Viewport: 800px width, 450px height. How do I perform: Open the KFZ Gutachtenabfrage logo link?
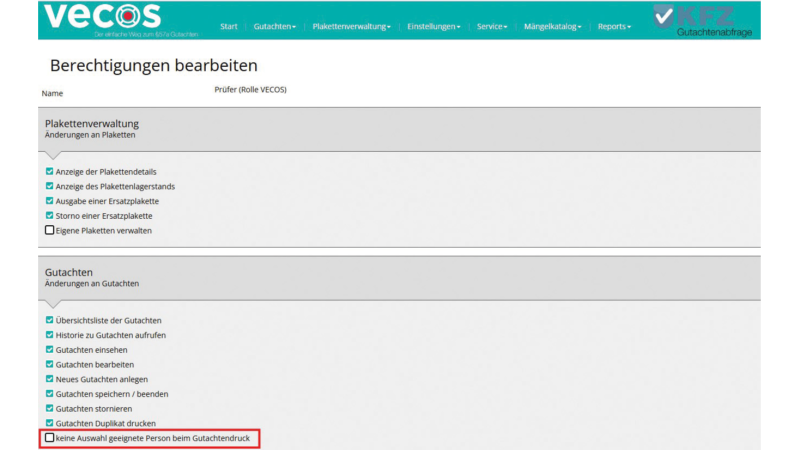pos(702,20)
